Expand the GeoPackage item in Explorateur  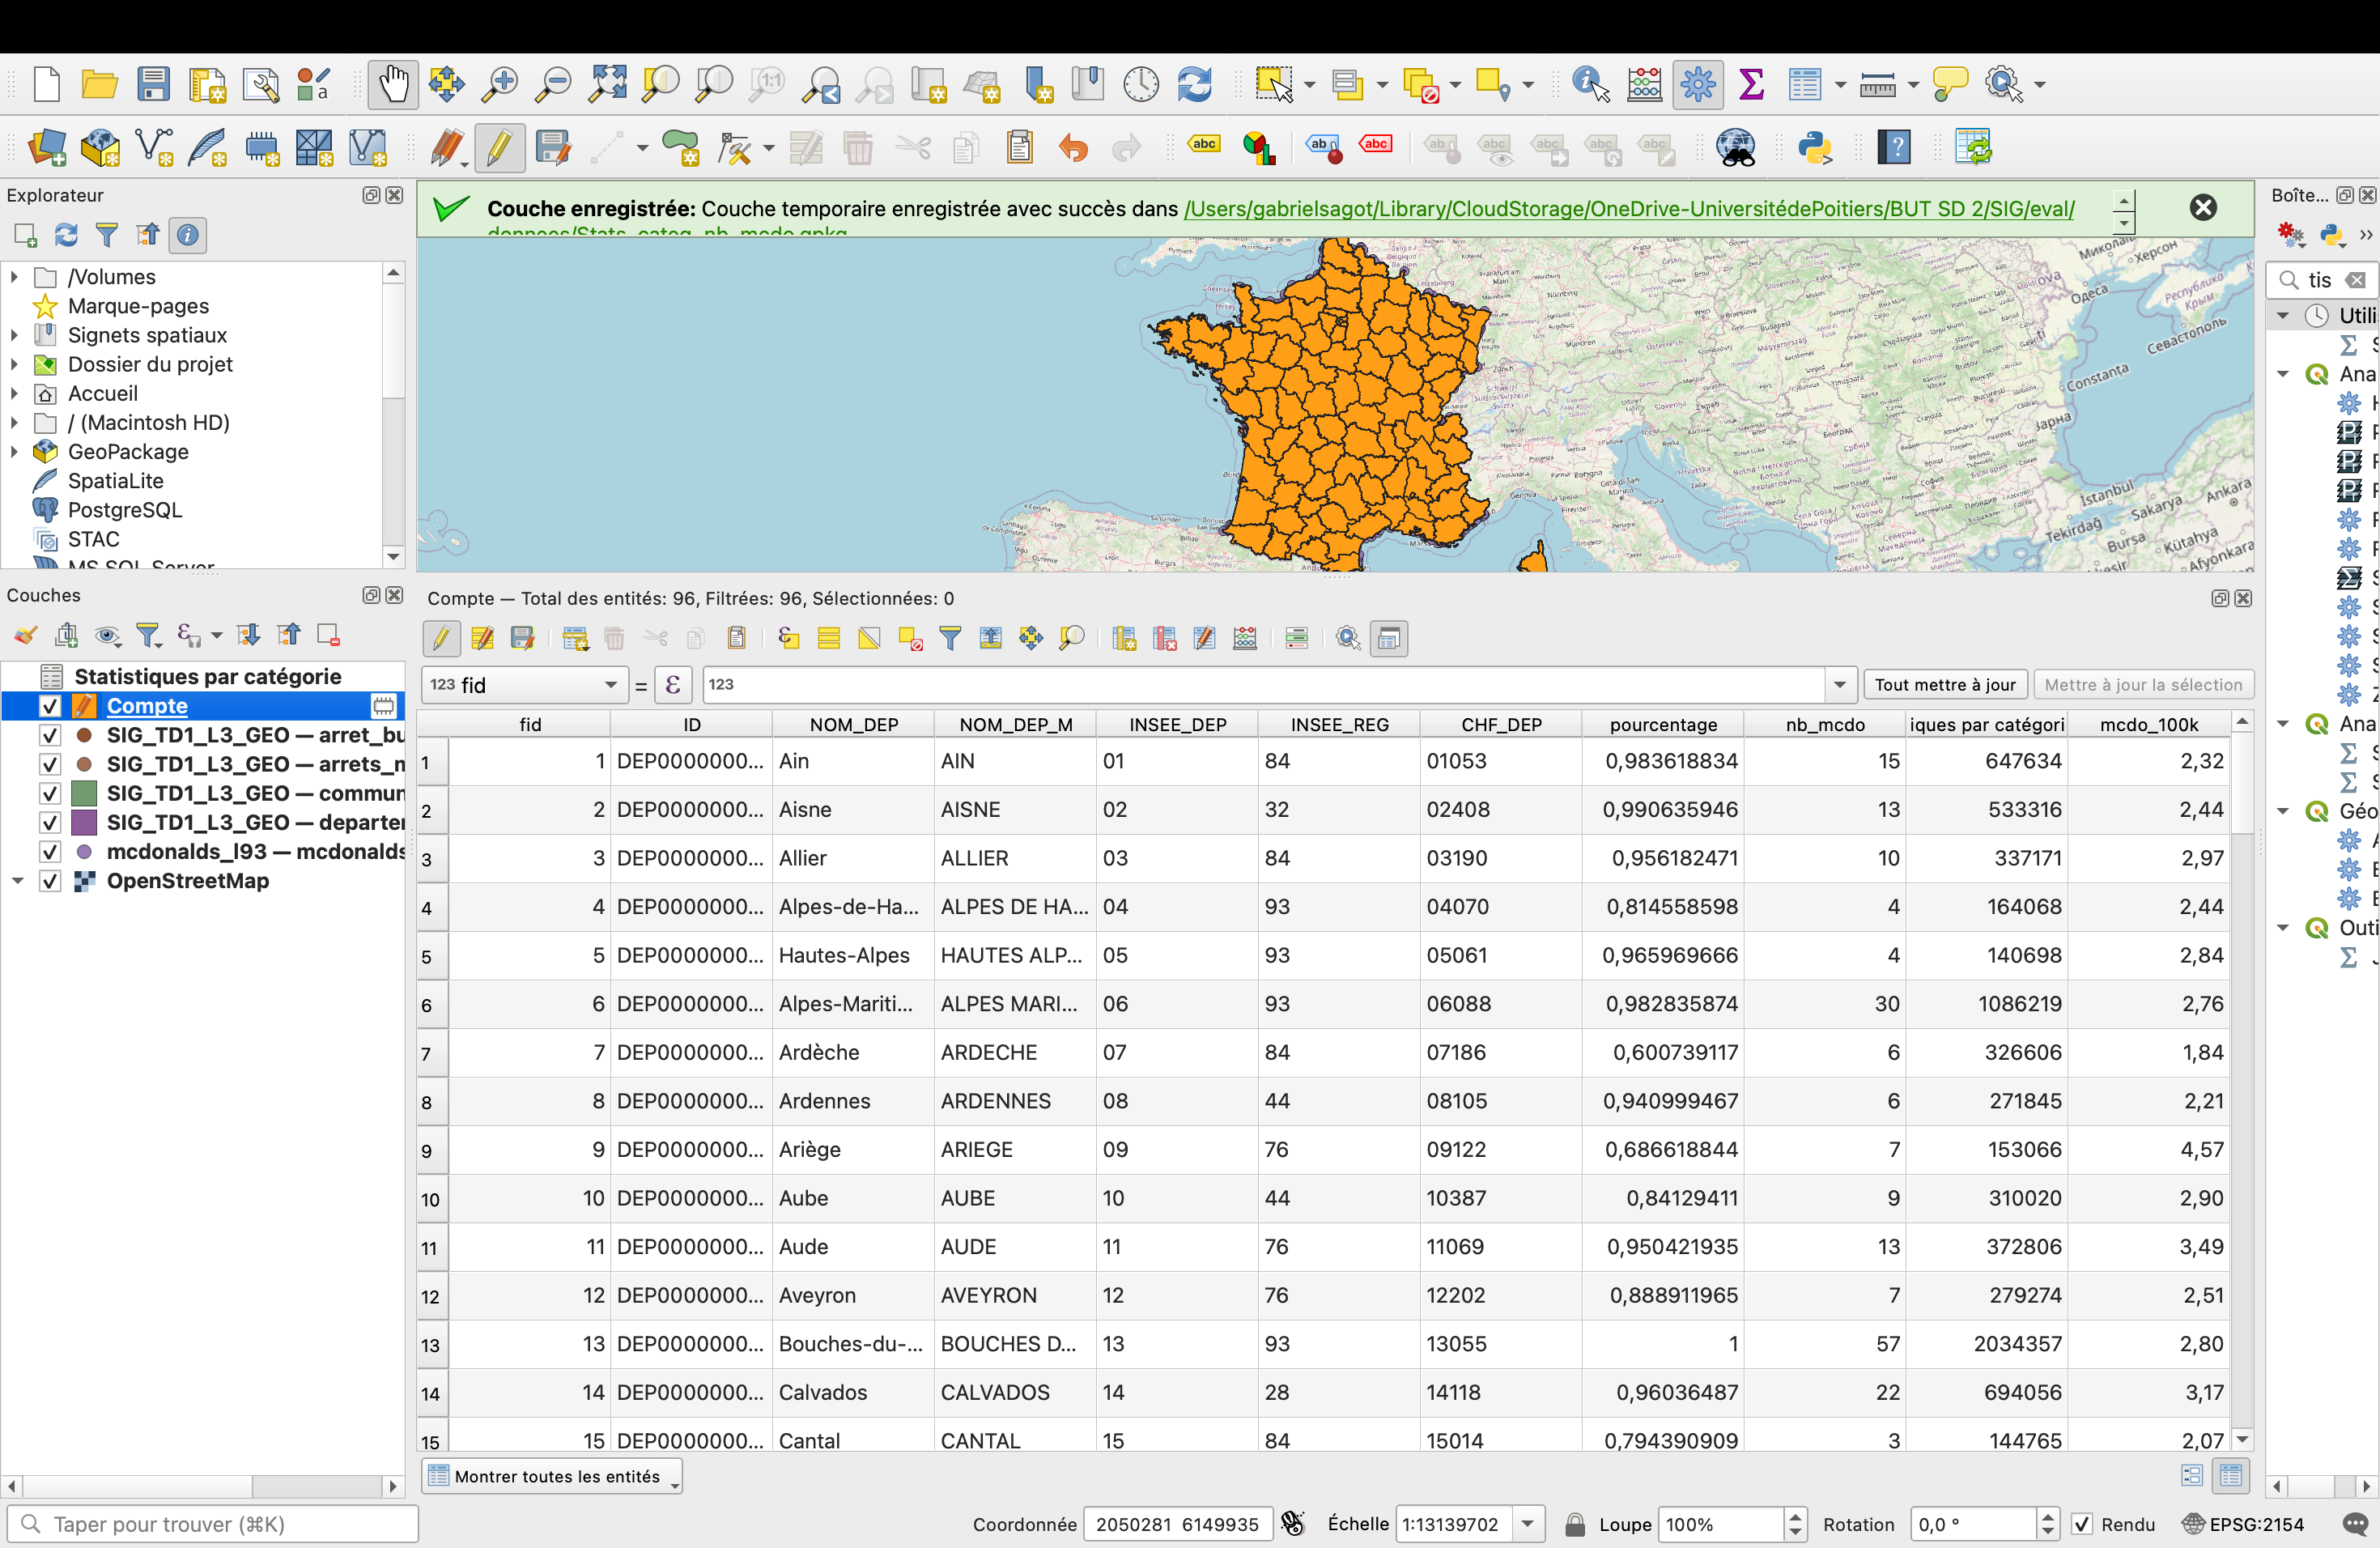tap(14, 452)
